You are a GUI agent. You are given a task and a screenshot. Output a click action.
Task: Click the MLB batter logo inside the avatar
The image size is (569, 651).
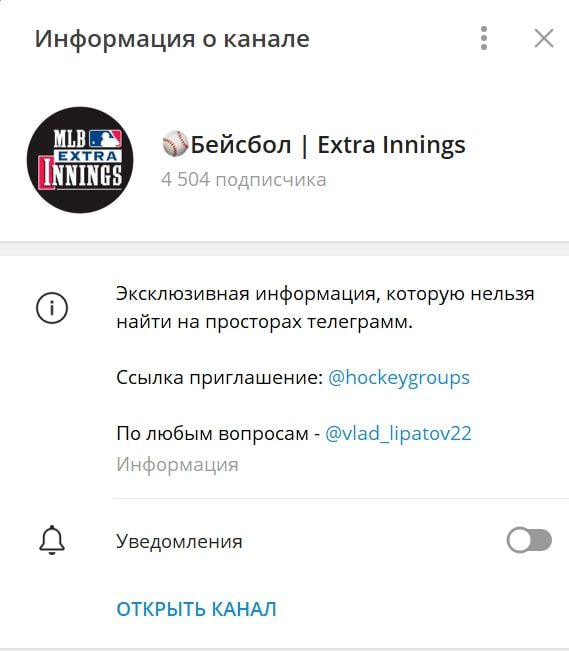tap(105, 138)
